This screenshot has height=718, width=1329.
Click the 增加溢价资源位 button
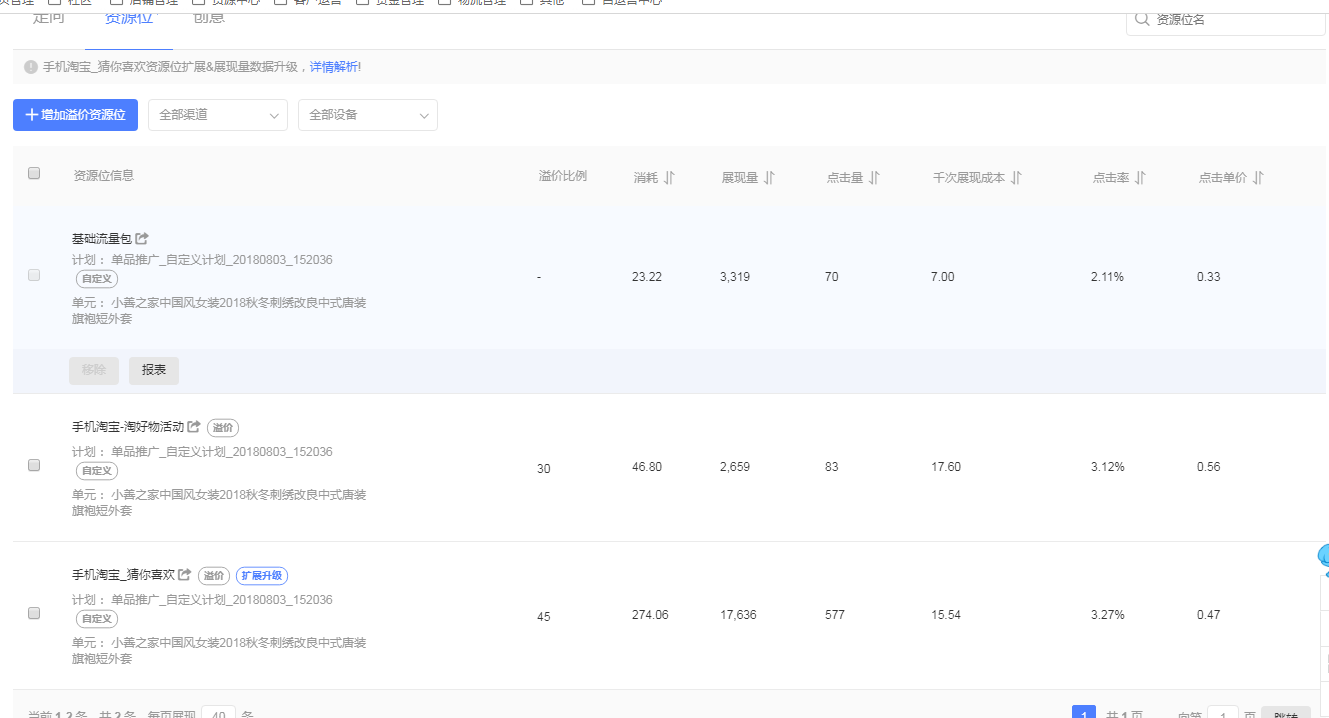(76, 115)
